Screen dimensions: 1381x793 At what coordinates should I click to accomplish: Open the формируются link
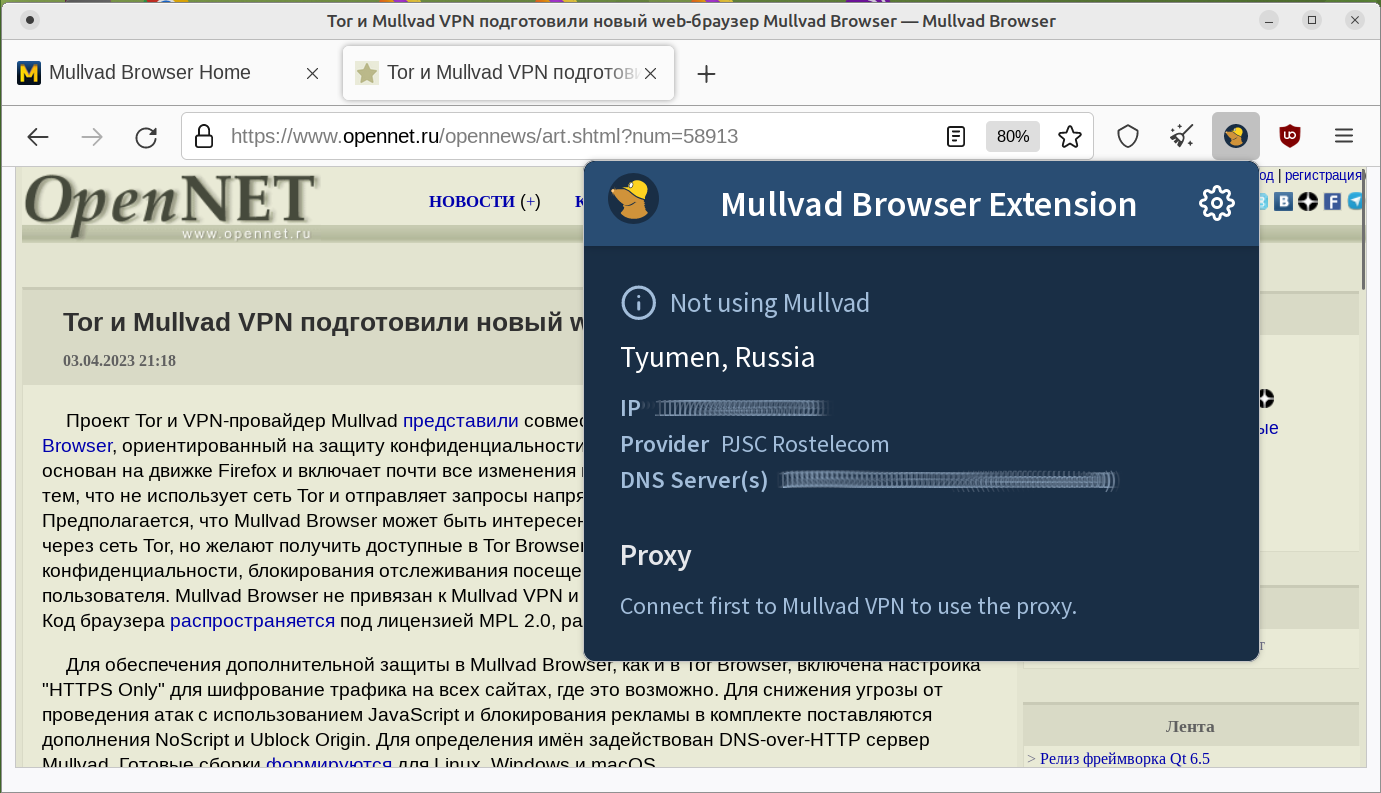329,764
